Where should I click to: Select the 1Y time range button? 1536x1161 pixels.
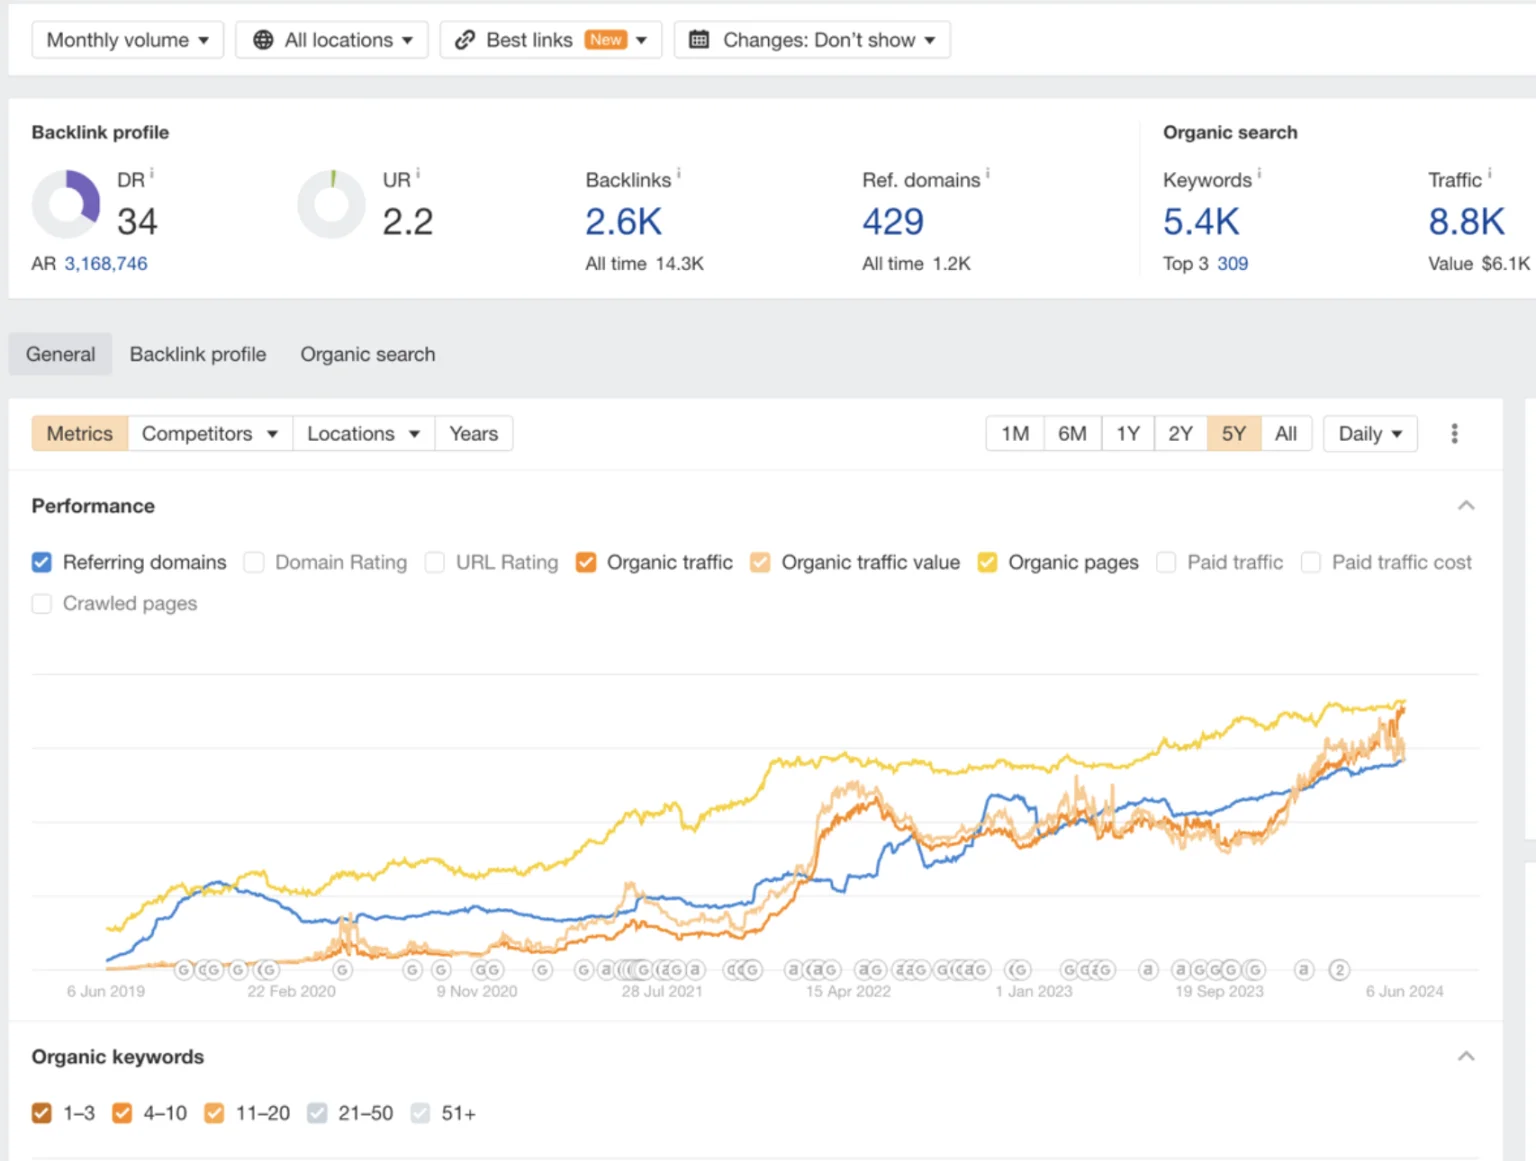(1128, 433)
